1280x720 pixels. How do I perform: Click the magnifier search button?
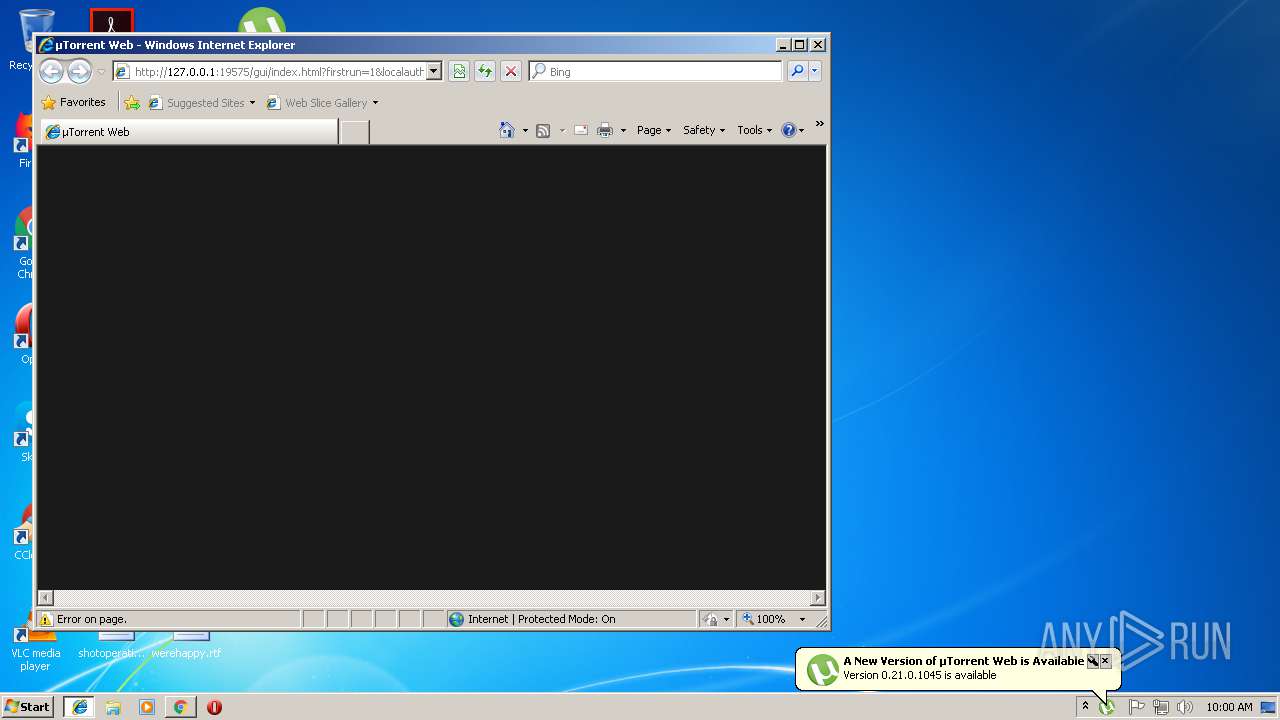797,71
